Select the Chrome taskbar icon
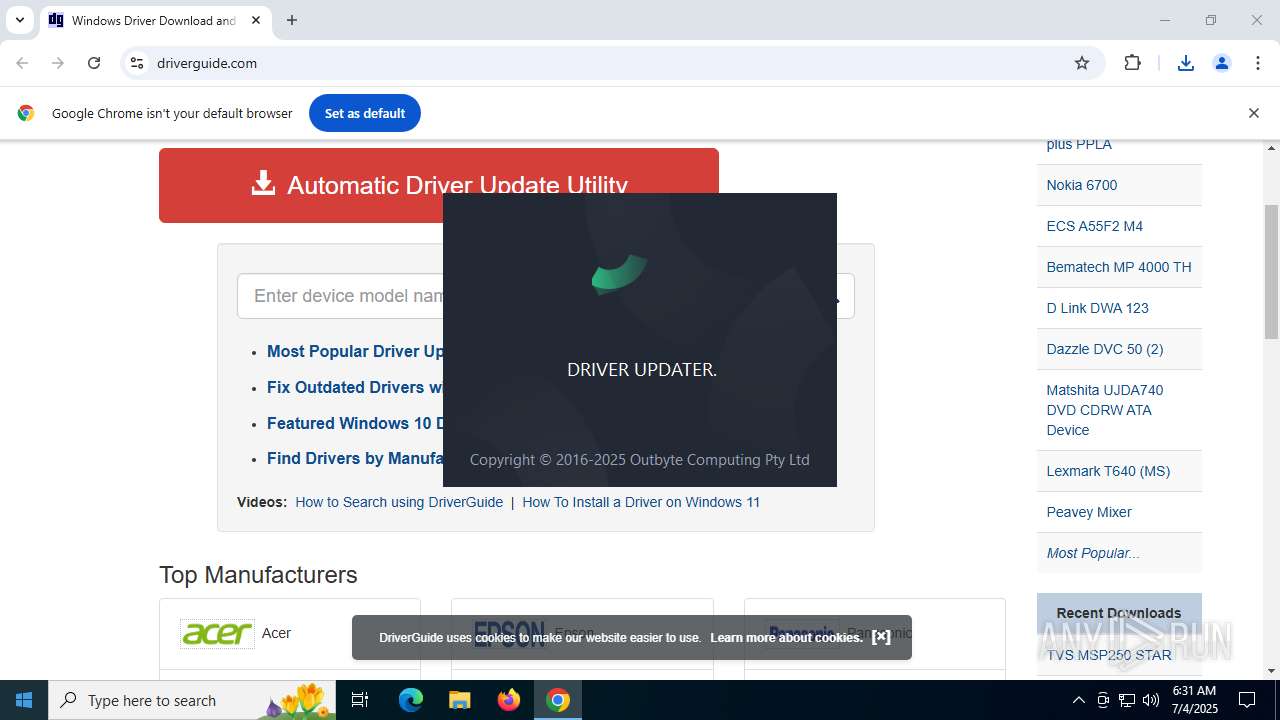The height and width of the screenshot is (720, 1280). point(558,700)
